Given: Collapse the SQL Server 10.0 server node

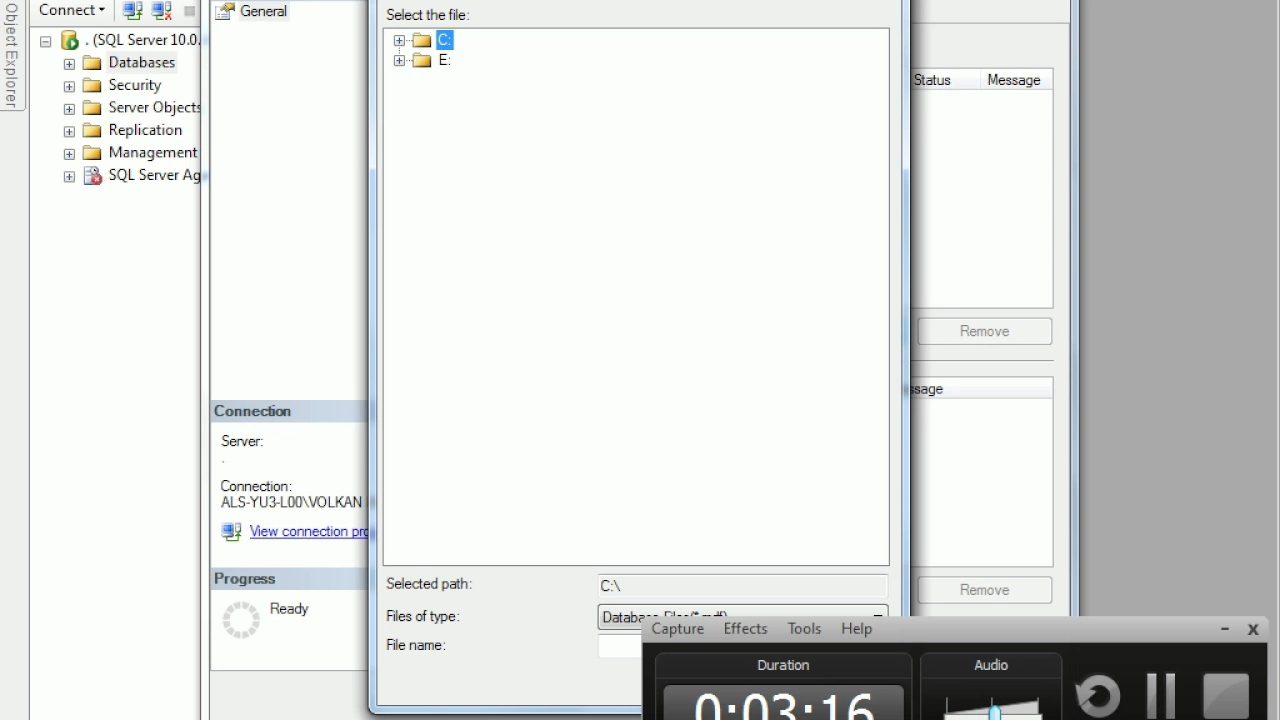Looking at the screenshot, I should coord(45,41).
